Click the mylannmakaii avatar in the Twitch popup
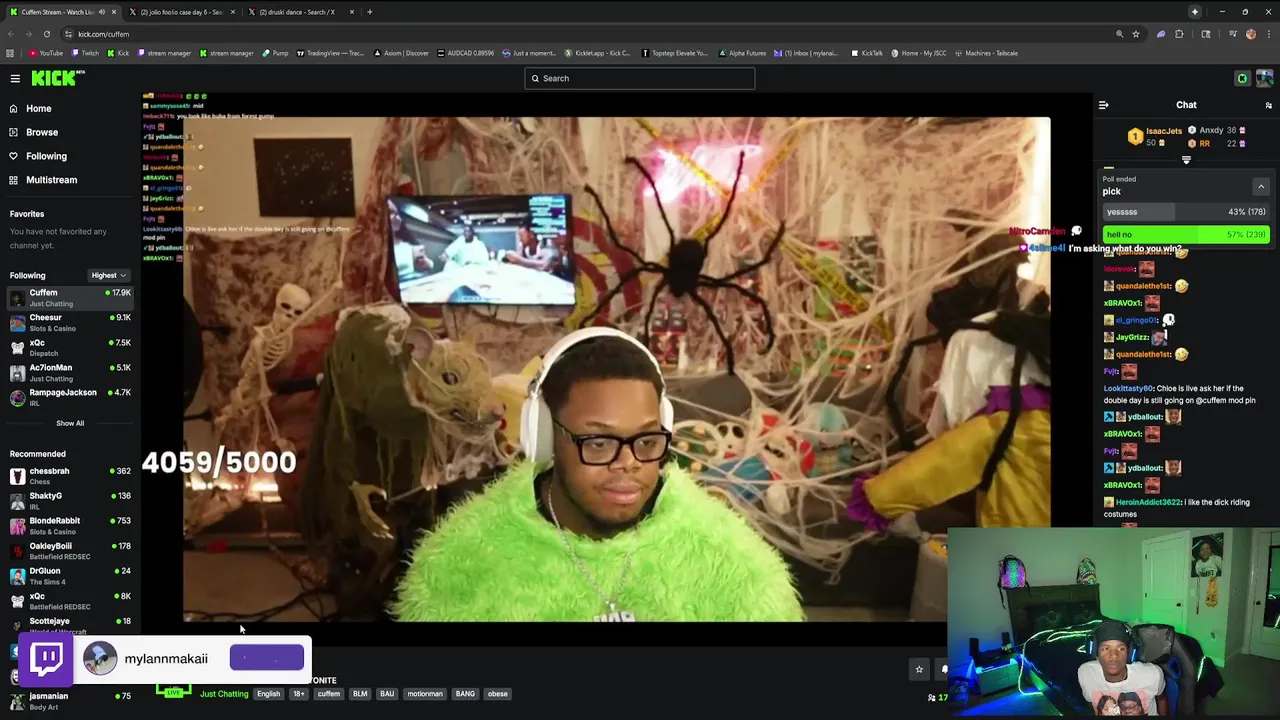This screenshot has height=720, width=1280. point(100,658)
